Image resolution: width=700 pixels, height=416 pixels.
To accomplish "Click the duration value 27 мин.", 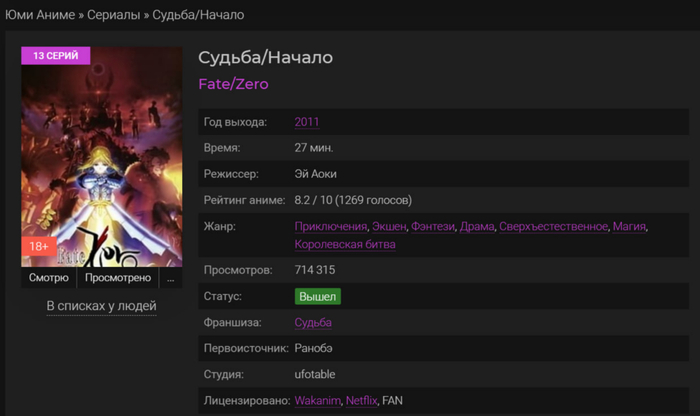I will tap(314, 148).
